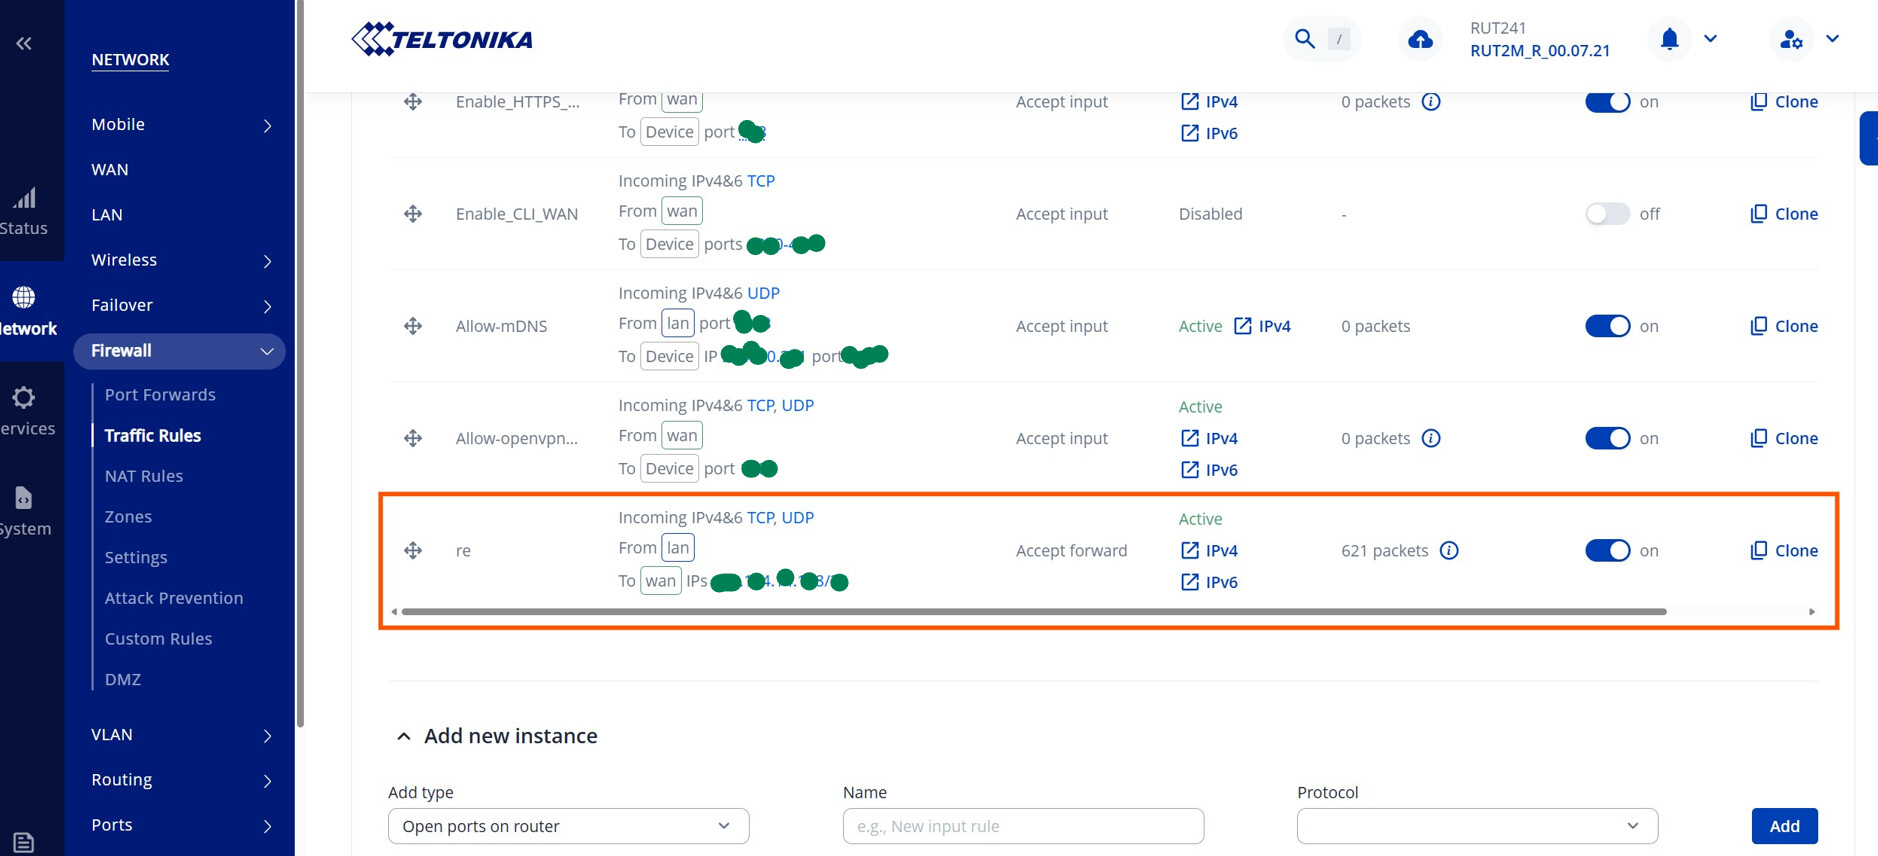
Task: Open the Protocol dropdown
Action: 1476,826
